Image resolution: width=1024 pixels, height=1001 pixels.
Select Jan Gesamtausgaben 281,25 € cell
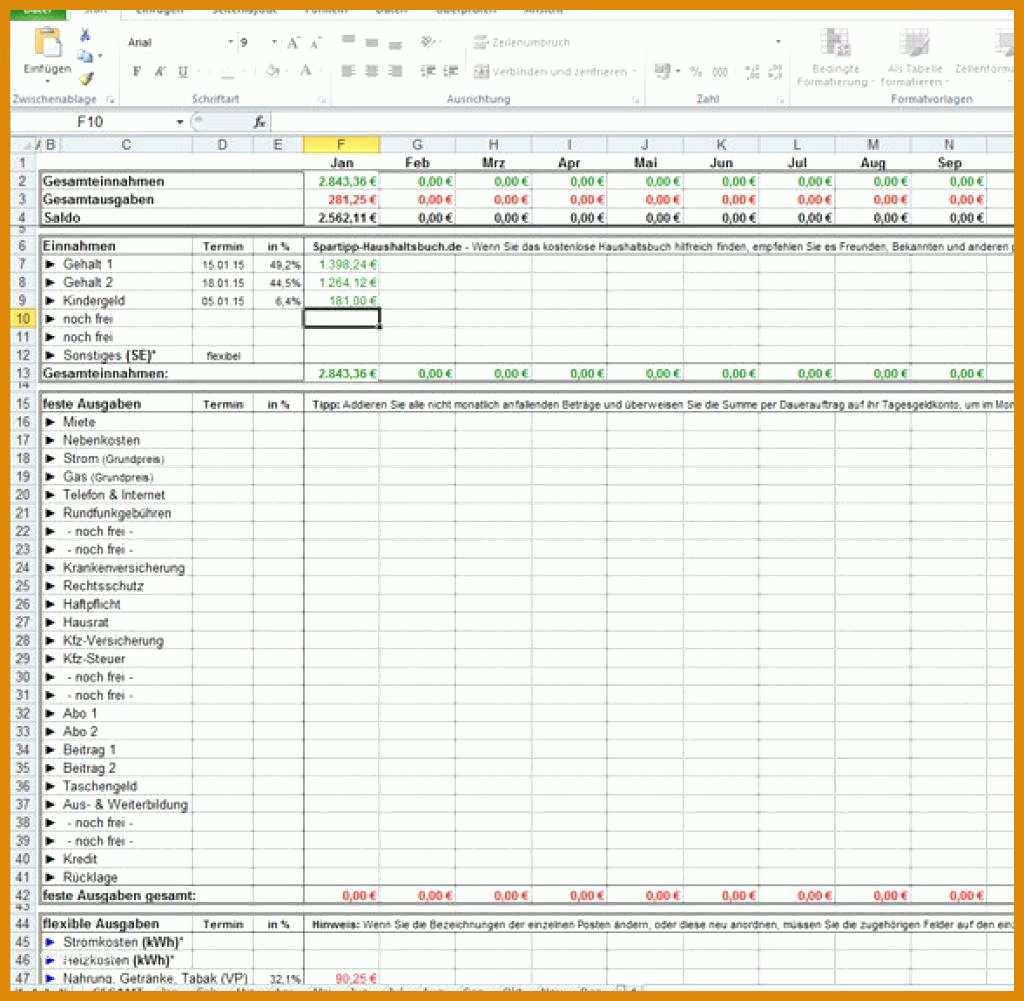pyautogui.click(x=342, y=200)
